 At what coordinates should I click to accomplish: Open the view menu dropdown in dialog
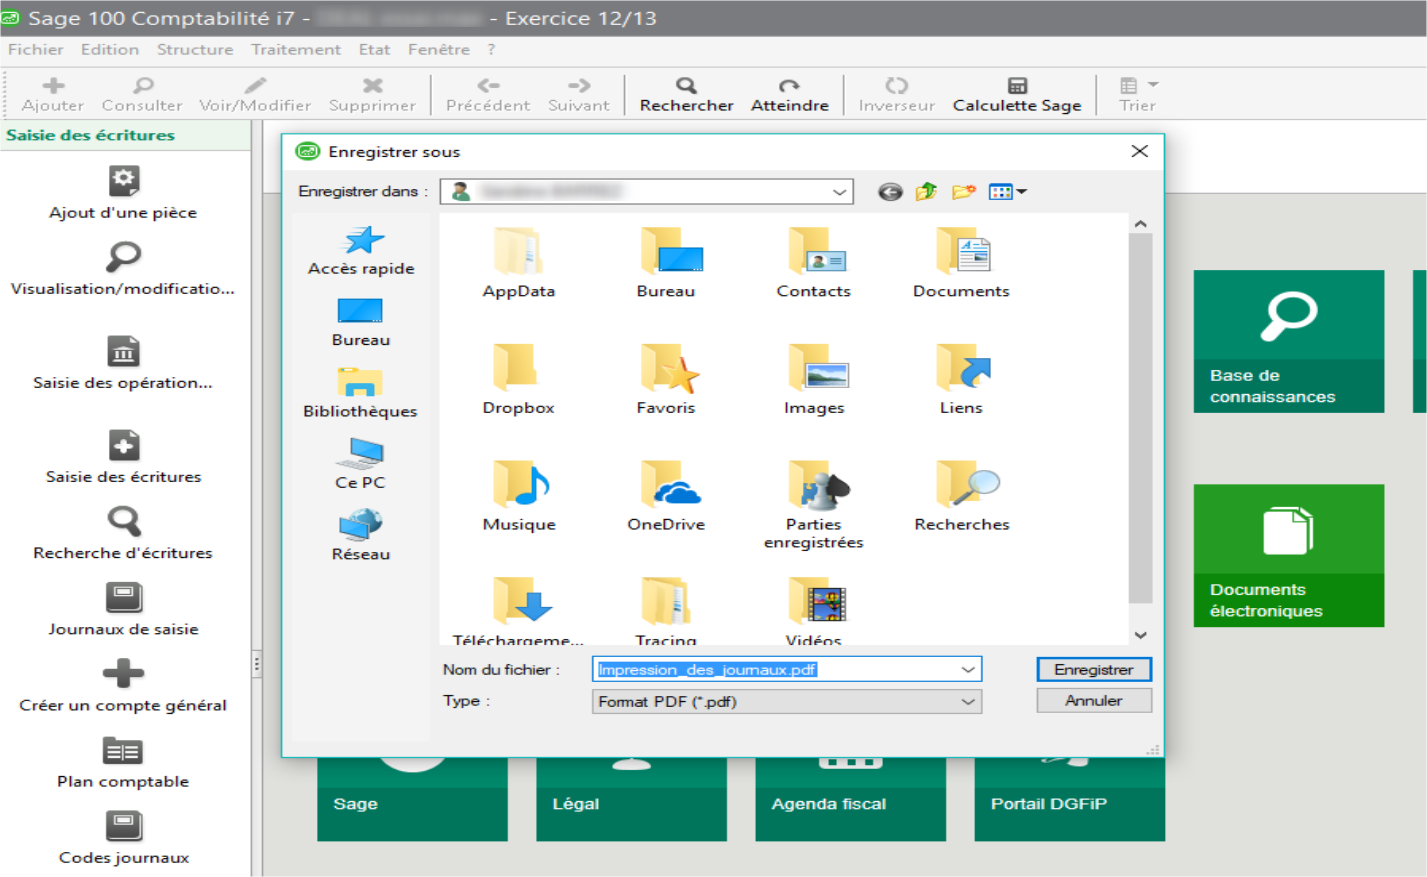pos(1007,192)
